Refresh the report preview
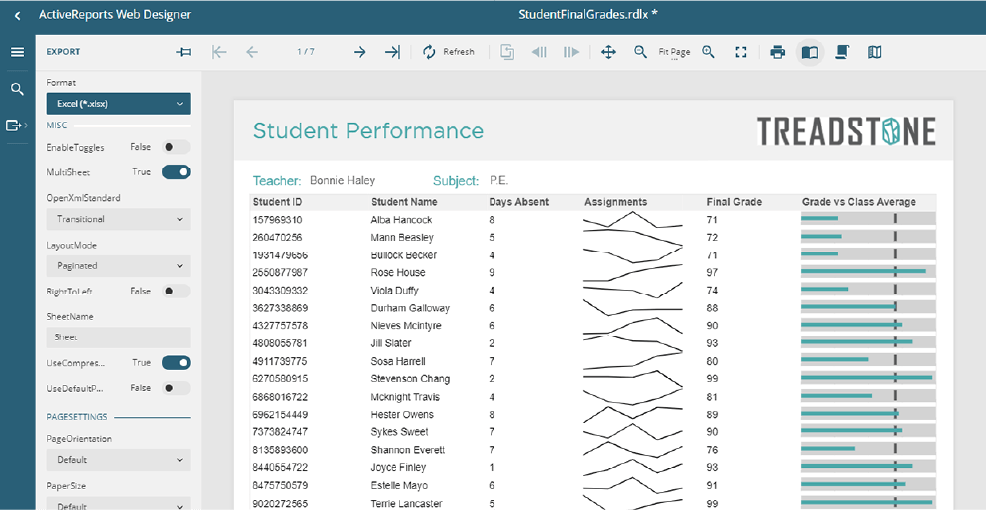Image resolution: width=987 pixels, height=510 pixels. pyautogui.click(x=448, y=52)
